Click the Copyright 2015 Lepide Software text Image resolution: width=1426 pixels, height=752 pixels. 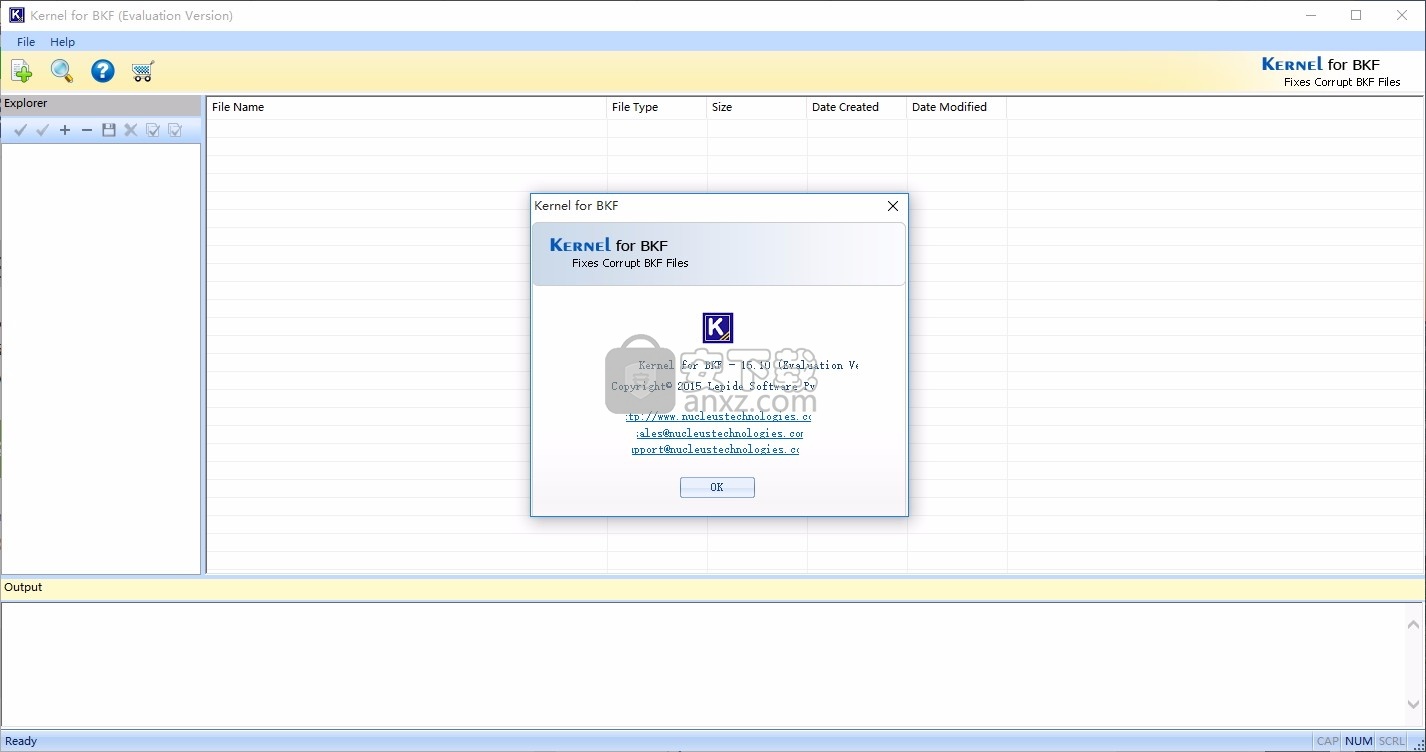[x=714, y=386]
